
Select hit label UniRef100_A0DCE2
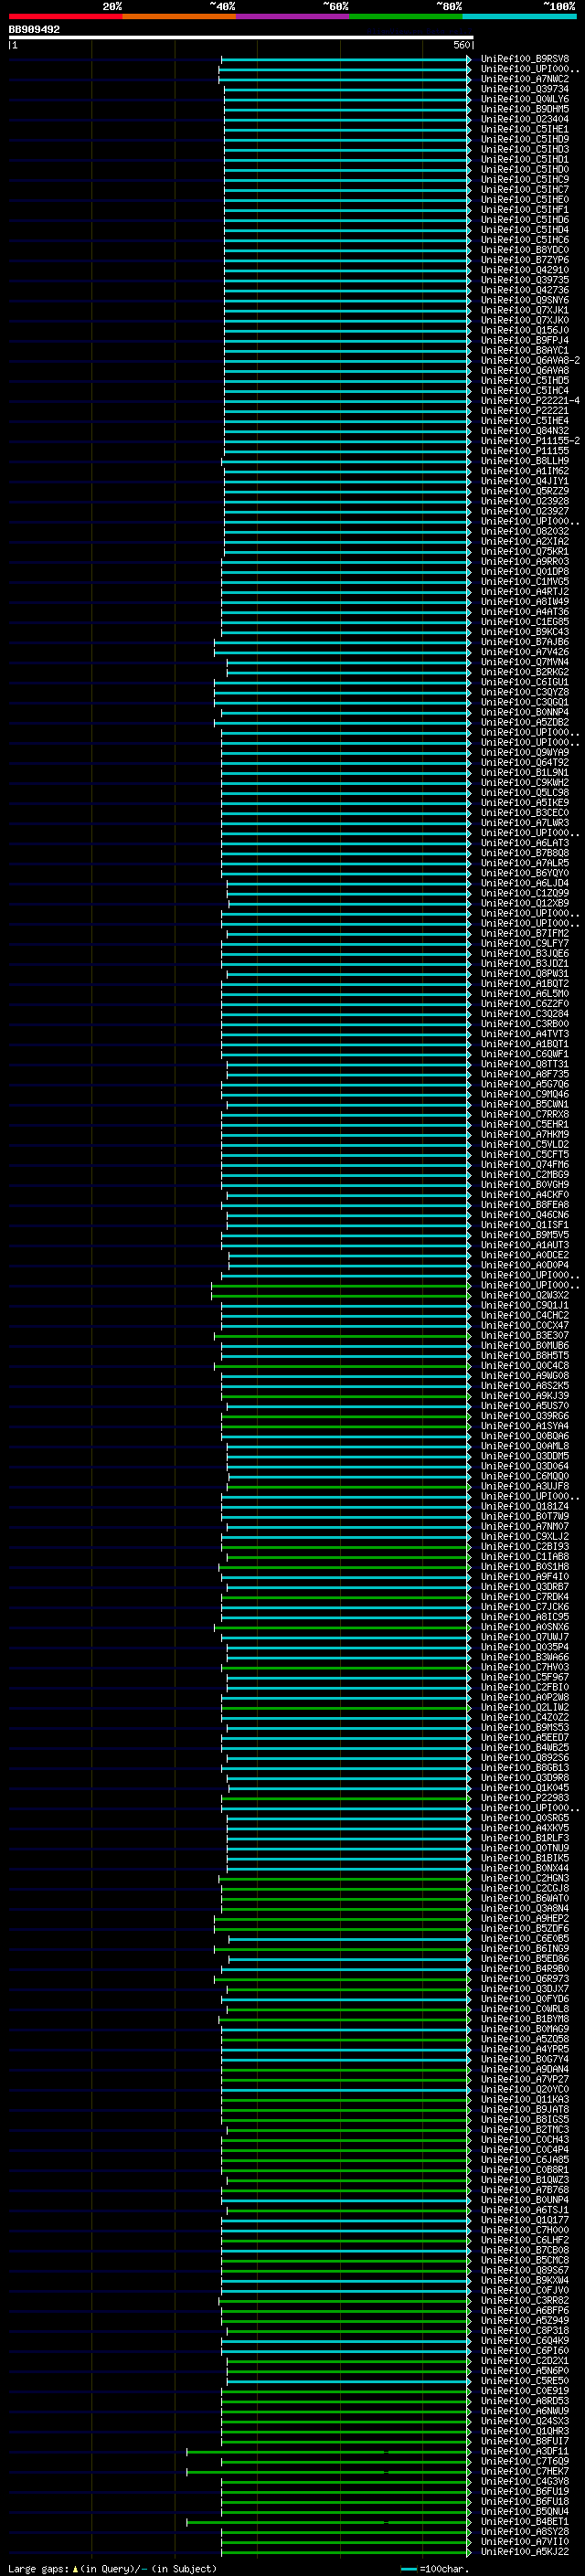point(524,1255)
